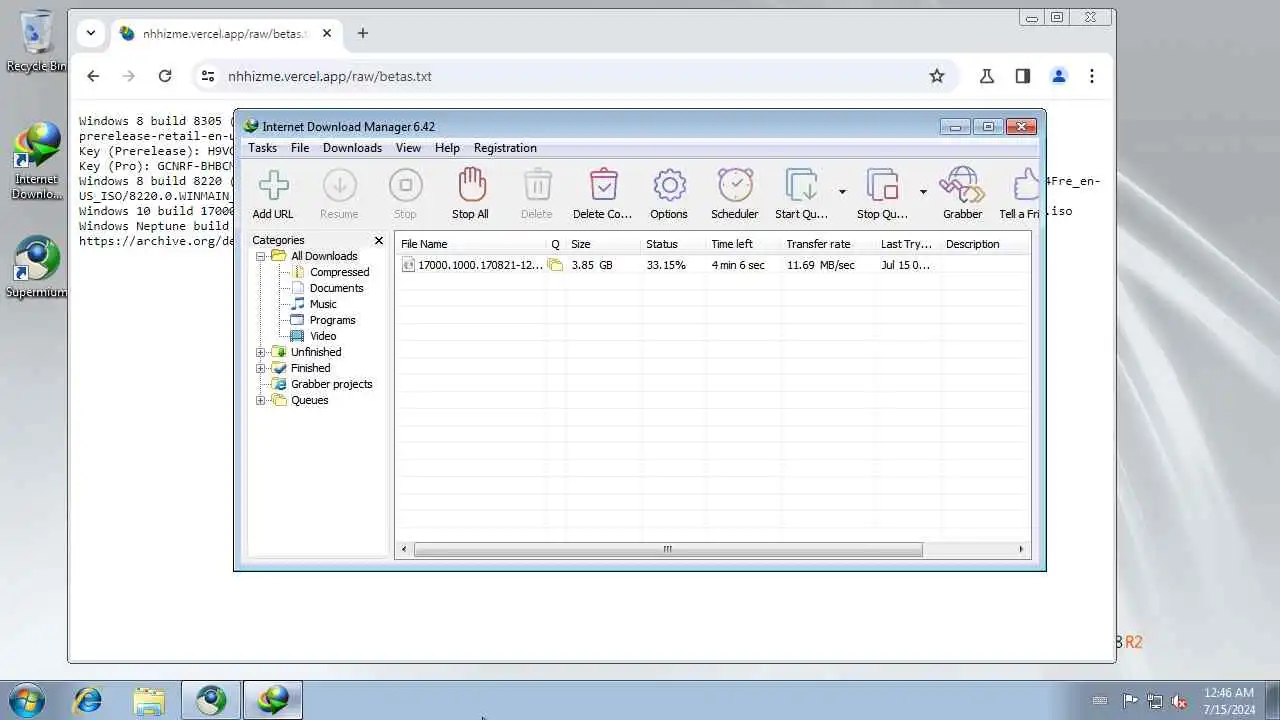The height and width of the screenshot is (720, 1280).
Task: Sort by Description column header
Action: pyautogui.click(x=985, y=244)
